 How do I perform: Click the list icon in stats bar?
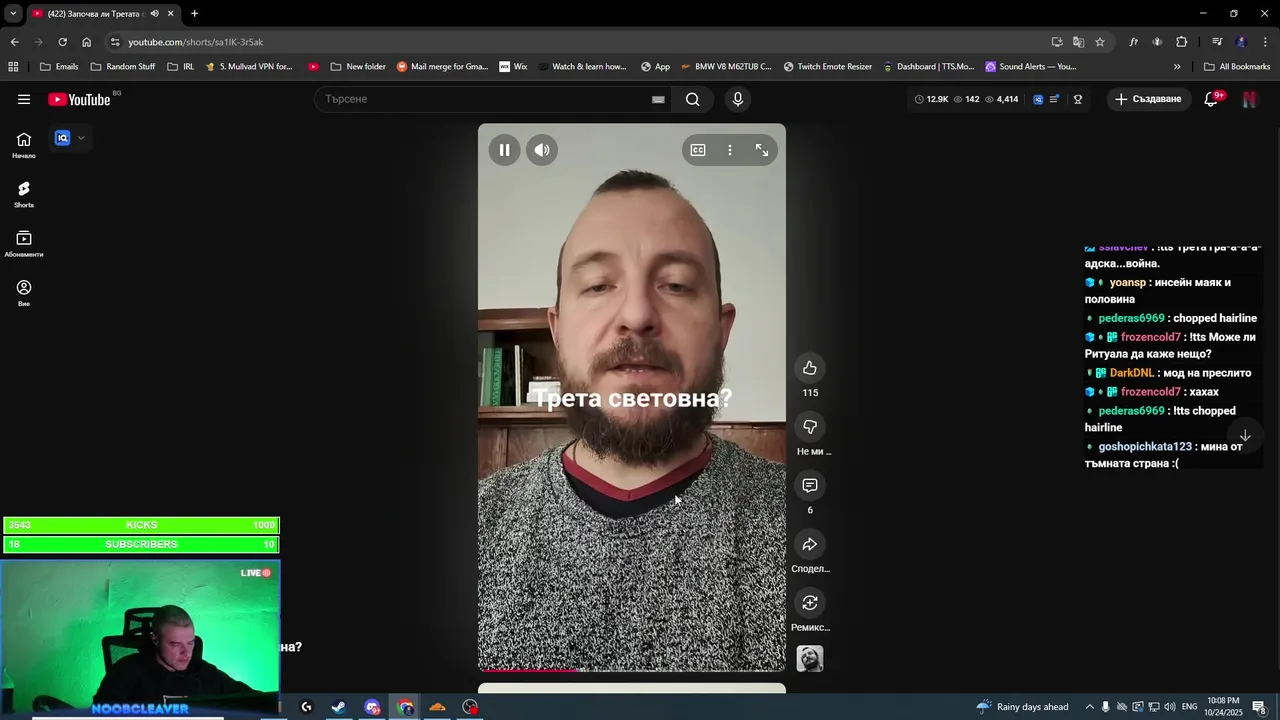point(1054,99)
